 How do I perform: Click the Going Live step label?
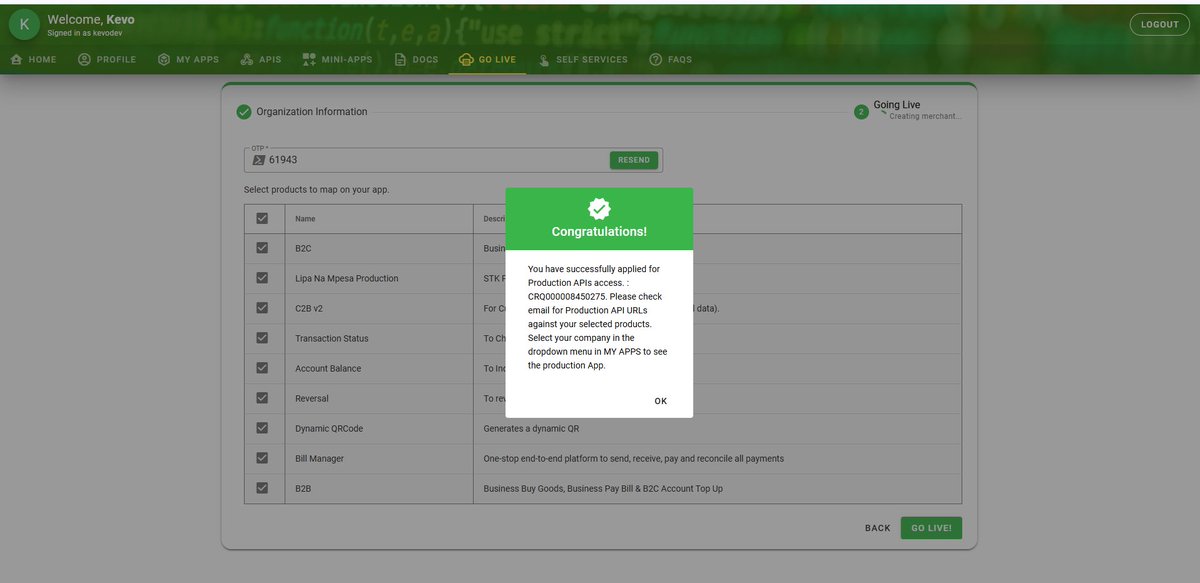[x=897, y=105]
